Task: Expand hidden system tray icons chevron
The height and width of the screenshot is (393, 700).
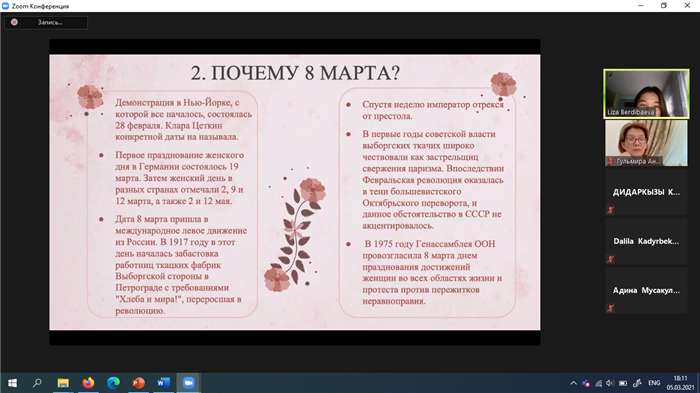Action: [574, 383]
